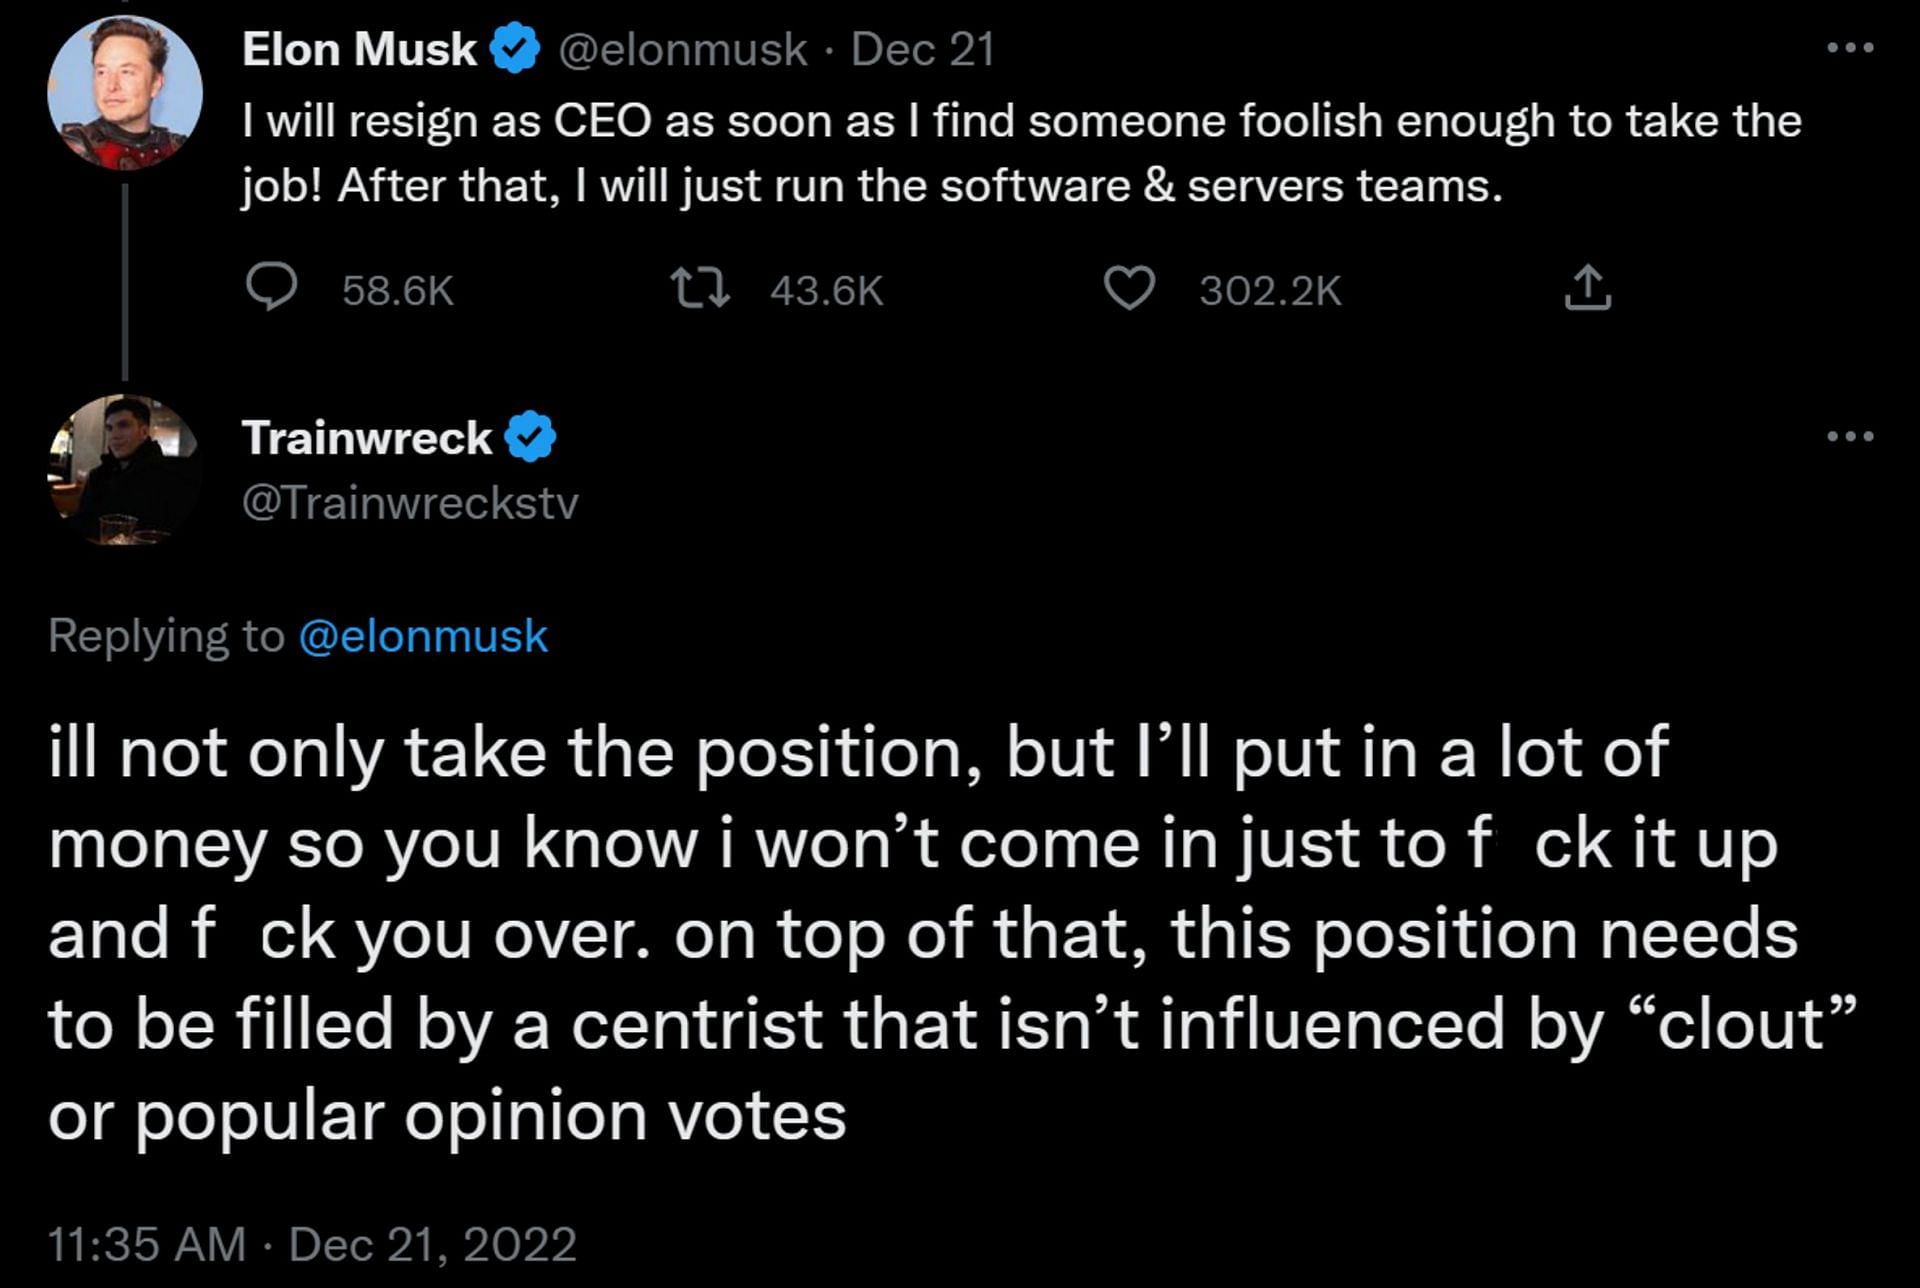Open Elon Musk's profile picture
The width and height of the screenshot is (1920, 1288).
tap(125, 93)
